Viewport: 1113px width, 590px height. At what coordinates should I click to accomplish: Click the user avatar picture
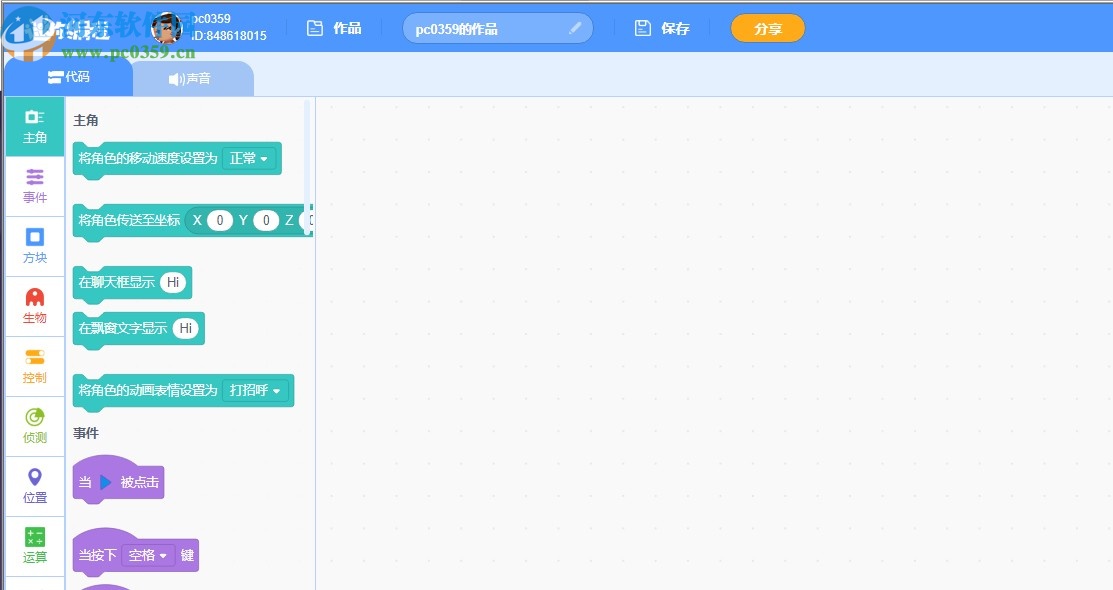[168, 28]
